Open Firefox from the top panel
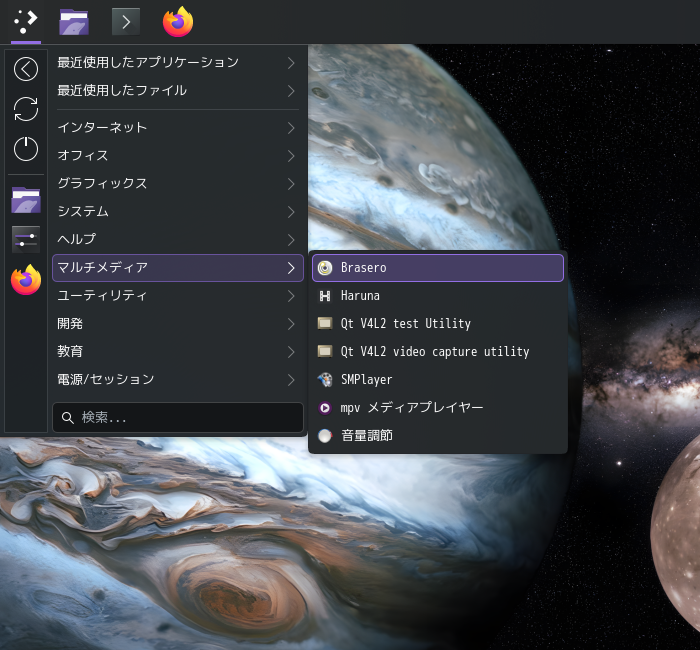 pyautogui.click(x=178, y=21)
